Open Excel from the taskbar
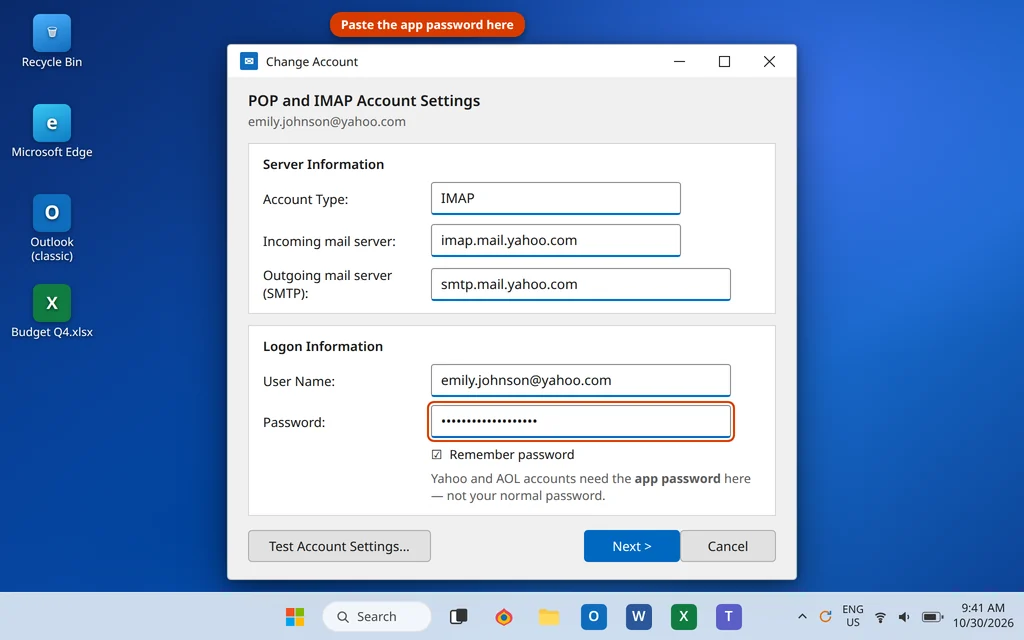1024x640 pixels. (684, 616)
